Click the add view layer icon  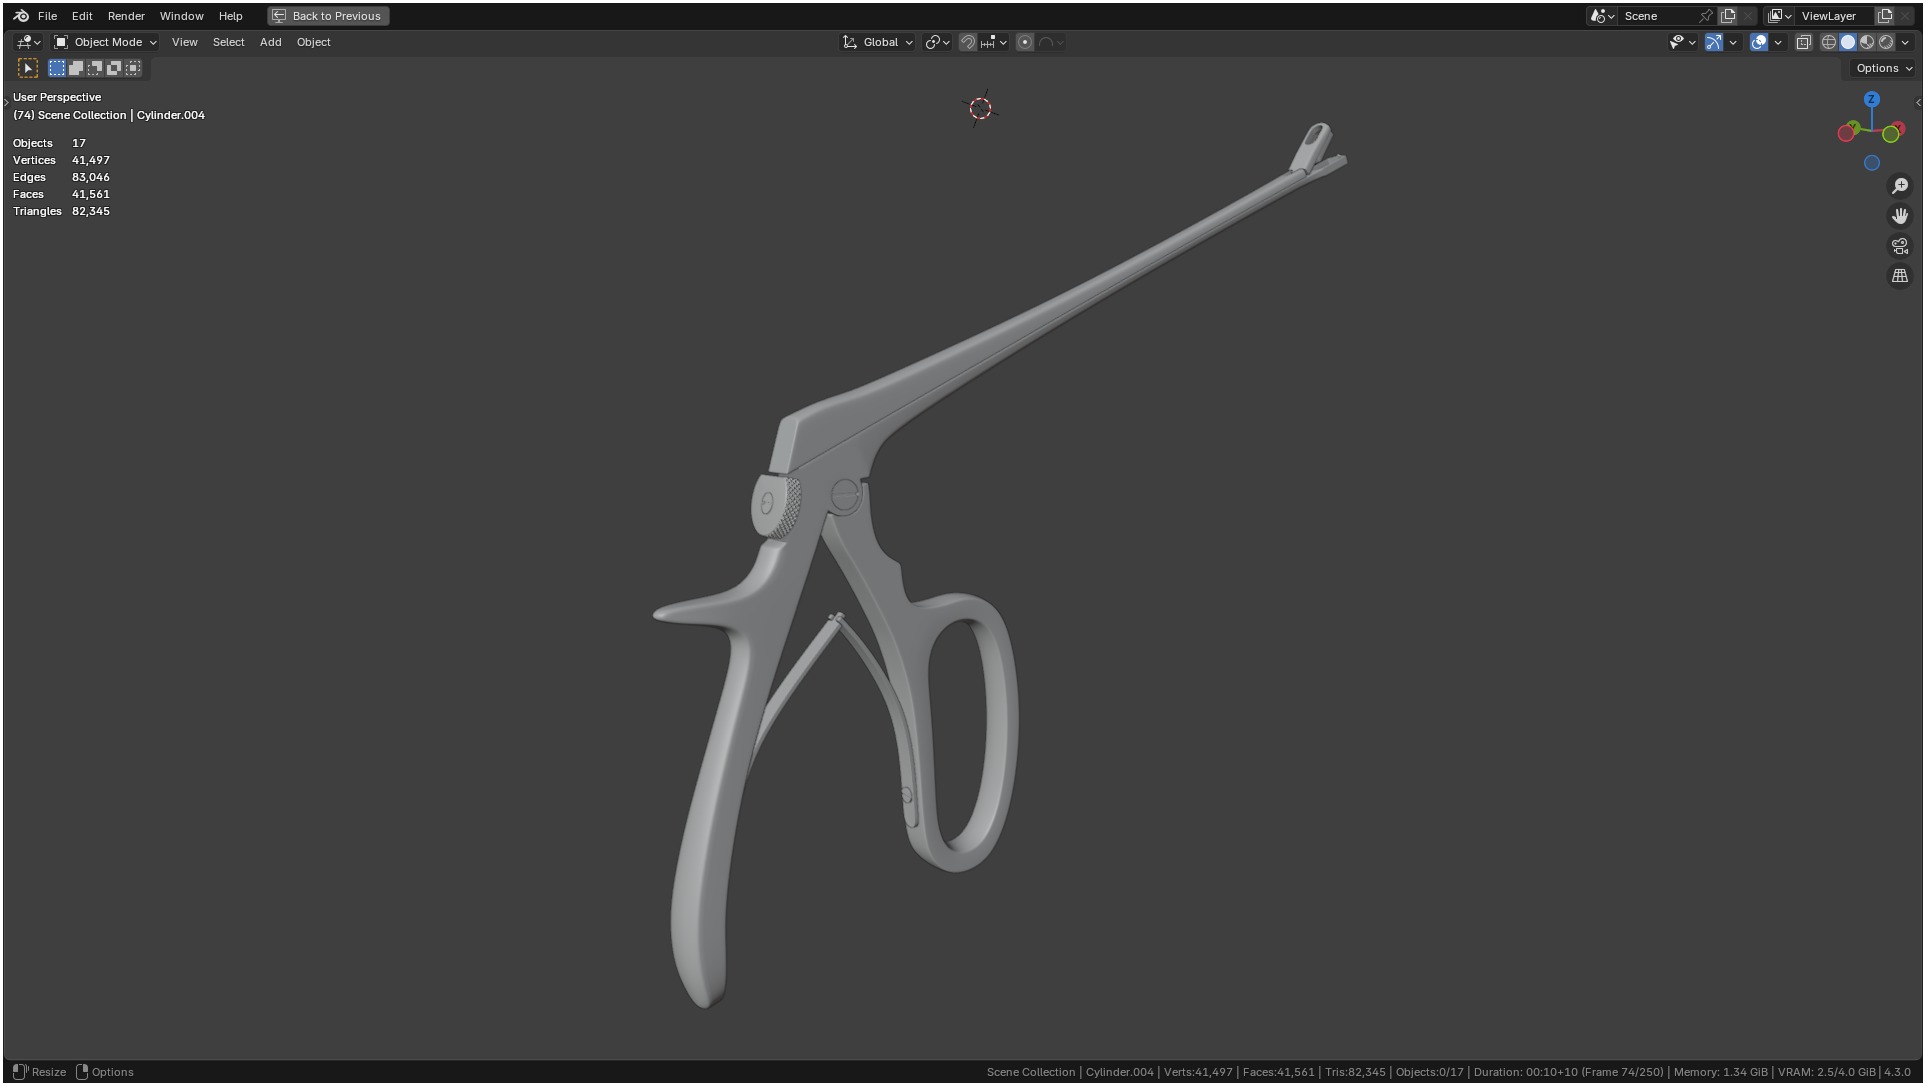[1885, 16]
